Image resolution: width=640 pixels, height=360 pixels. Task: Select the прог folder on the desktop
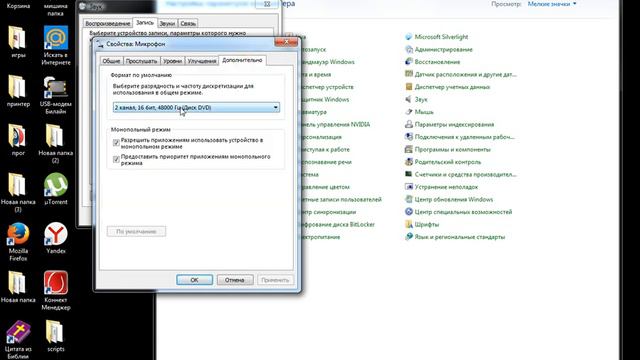pos(18,140)
